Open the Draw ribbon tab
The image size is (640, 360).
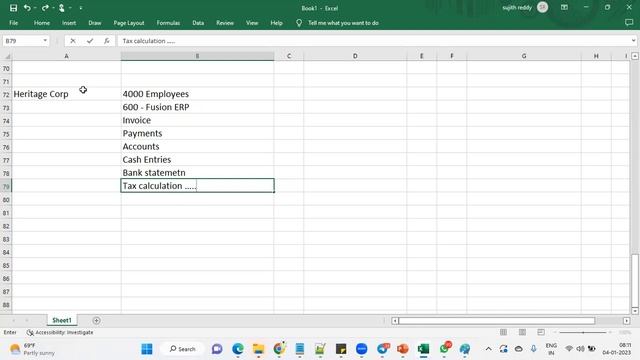pos(95,23)
